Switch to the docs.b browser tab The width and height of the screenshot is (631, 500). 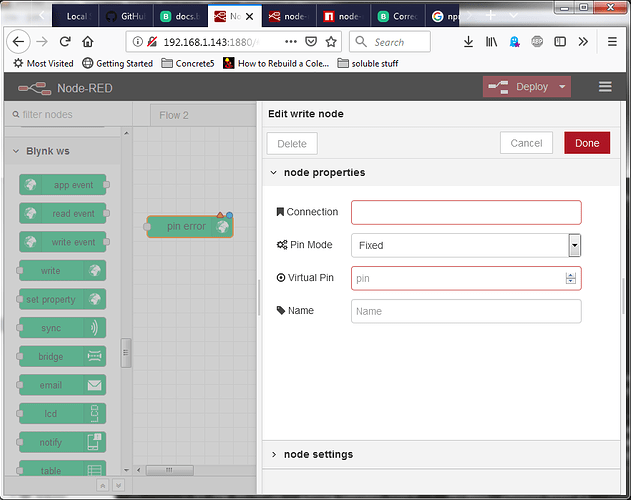click(181, 16)
